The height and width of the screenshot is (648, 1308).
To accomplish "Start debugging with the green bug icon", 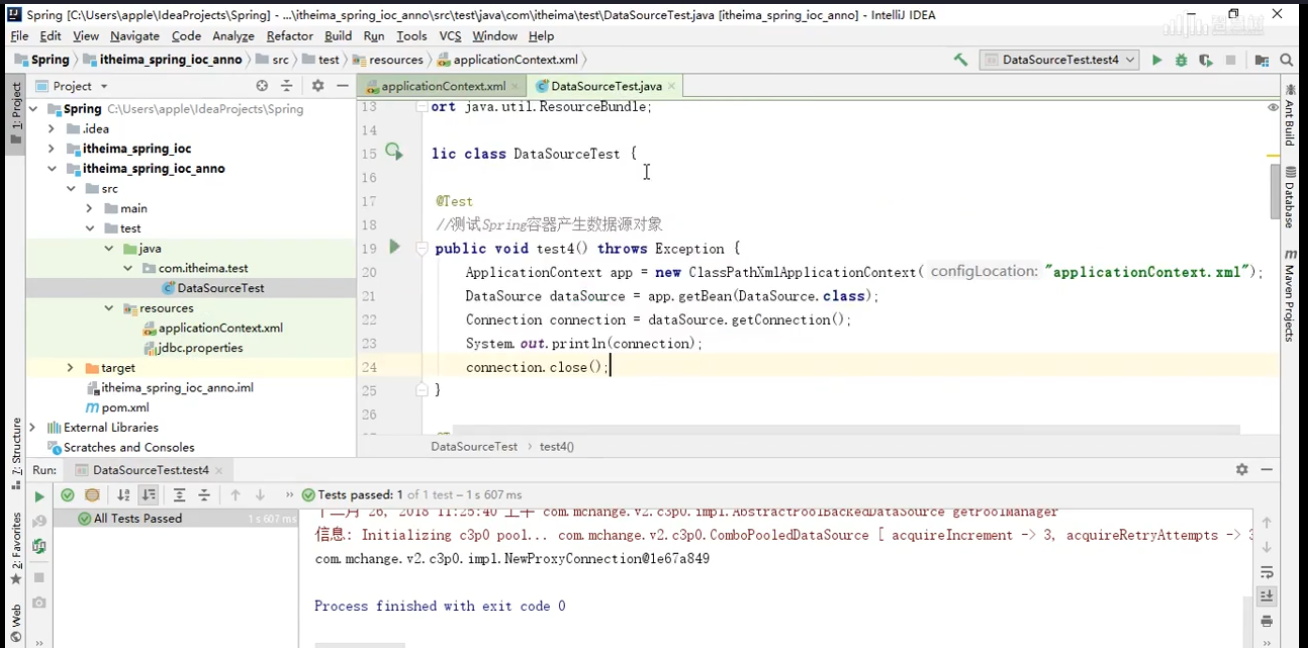I will click(1181, 60).
